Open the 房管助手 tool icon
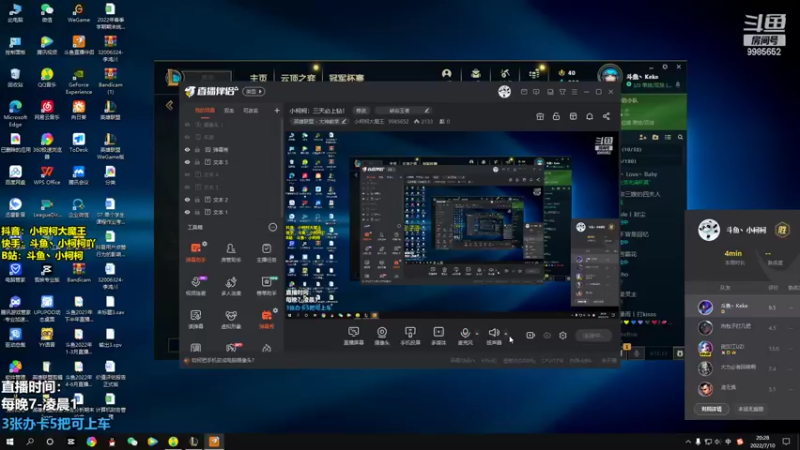Viewport: 800px width, 450px height. (231, 252)
